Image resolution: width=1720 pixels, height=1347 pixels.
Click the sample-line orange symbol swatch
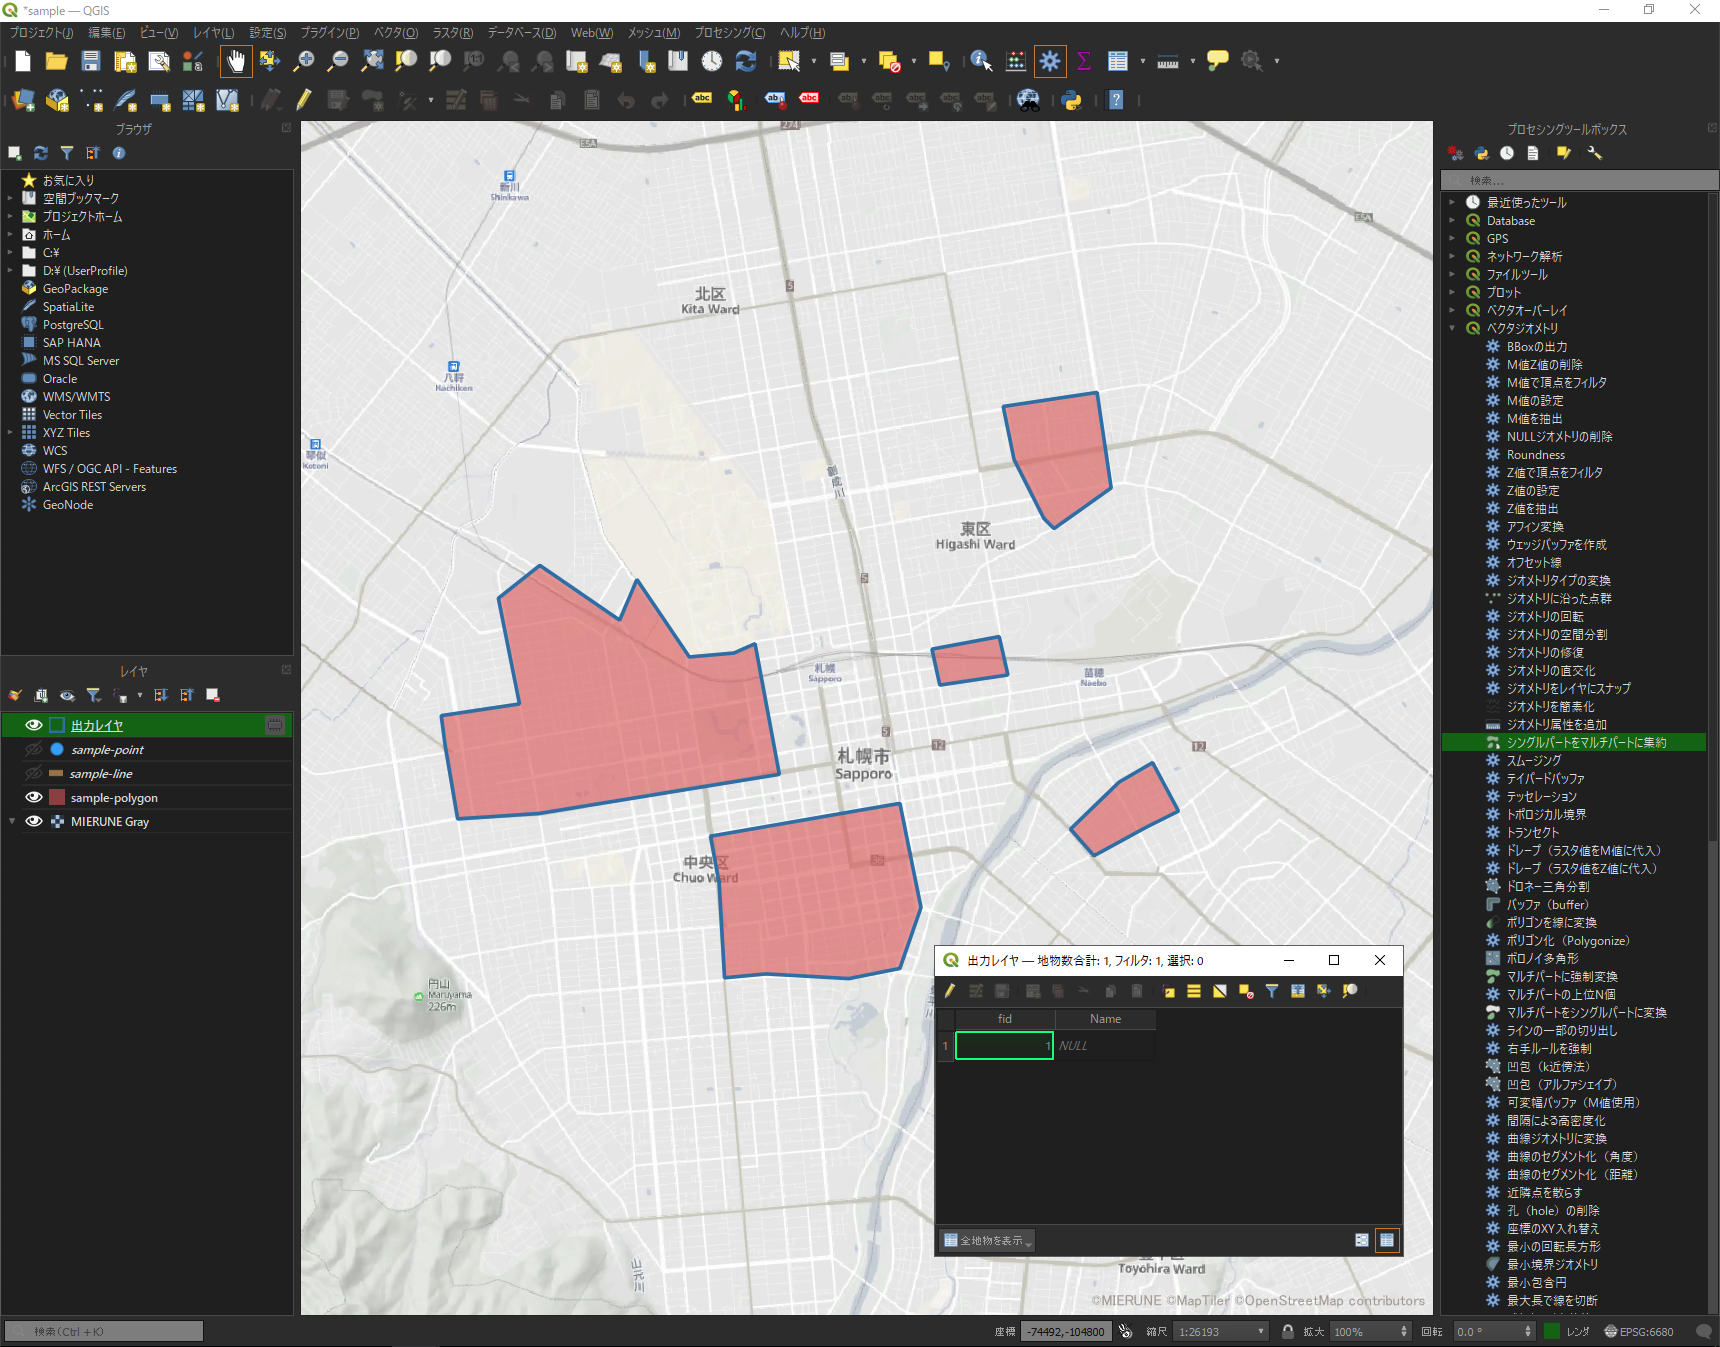tap(56, 773)
